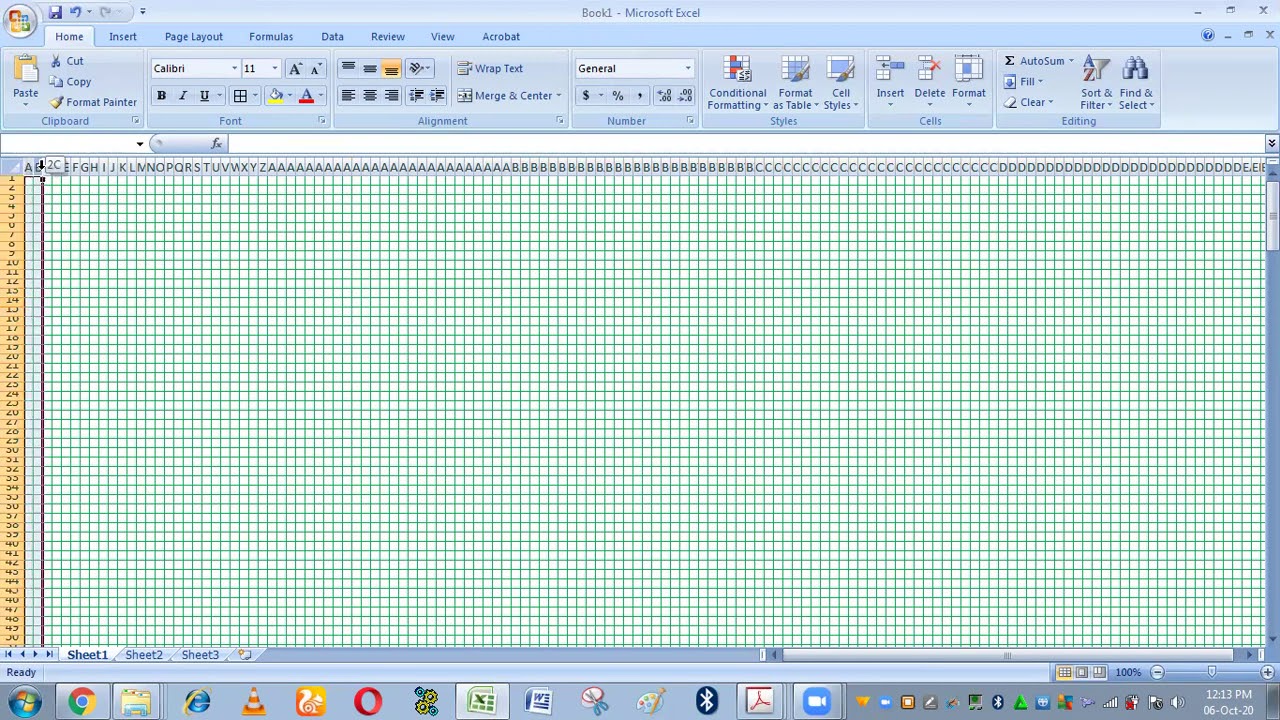Expand the font size dropdown
This screenshot has width=1280, height=720.
click(274, 68)
